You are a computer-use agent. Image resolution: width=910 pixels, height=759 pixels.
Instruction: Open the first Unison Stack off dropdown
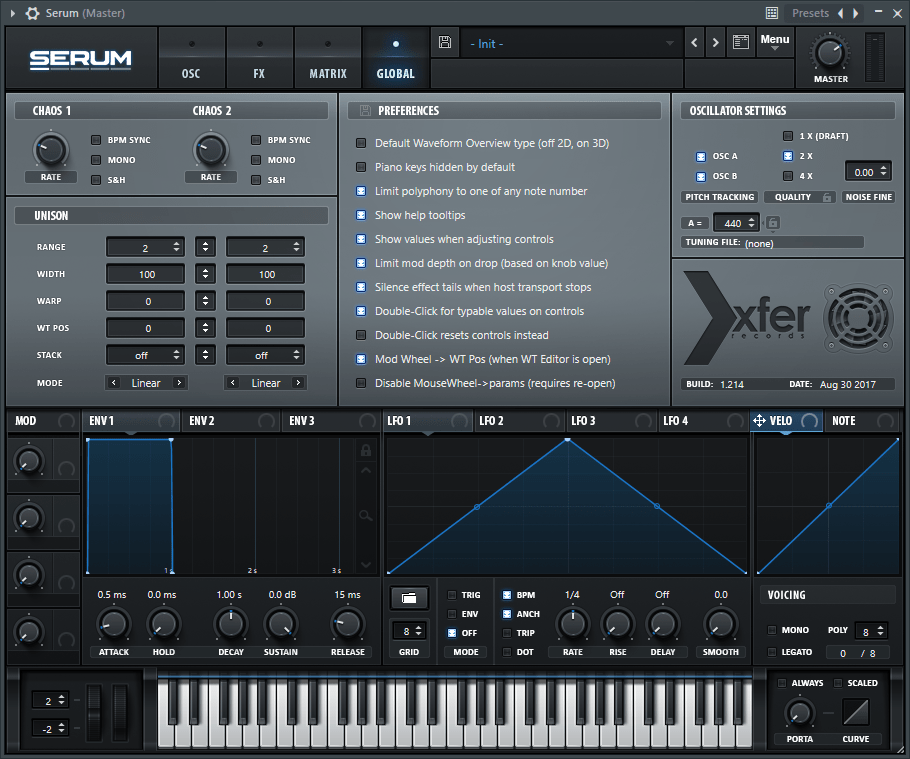click(x=145, y=355)
